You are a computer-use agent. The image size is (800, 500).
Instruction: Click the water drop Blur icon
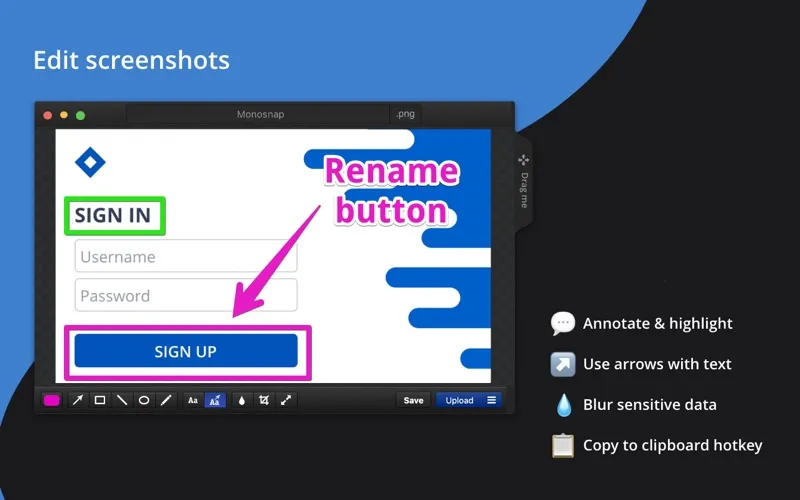pyautogui.click(x=564, y=405)
